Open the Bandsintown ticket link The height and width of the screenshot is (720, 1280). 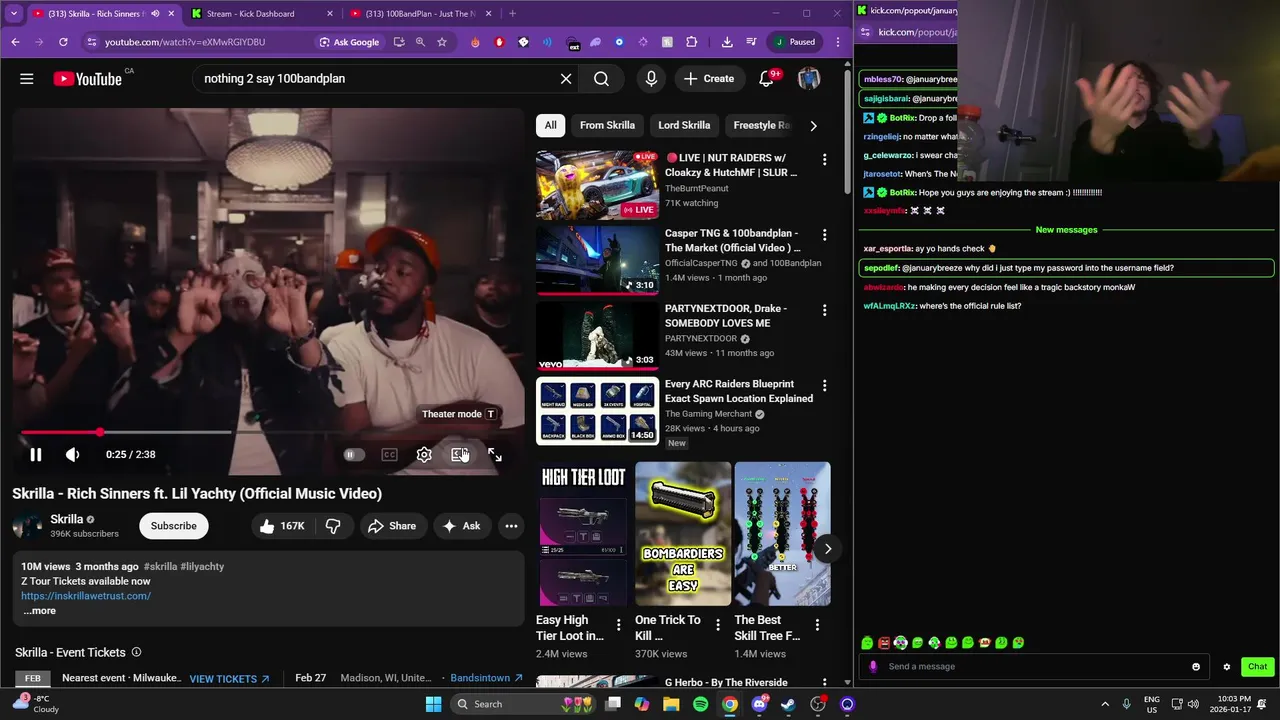pos(487,678)
